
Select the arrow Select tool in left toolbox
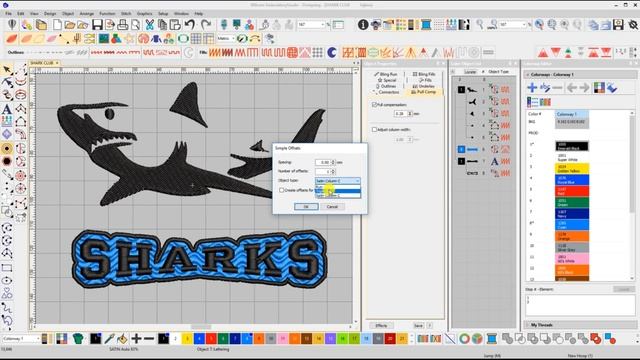pos(7,70)
